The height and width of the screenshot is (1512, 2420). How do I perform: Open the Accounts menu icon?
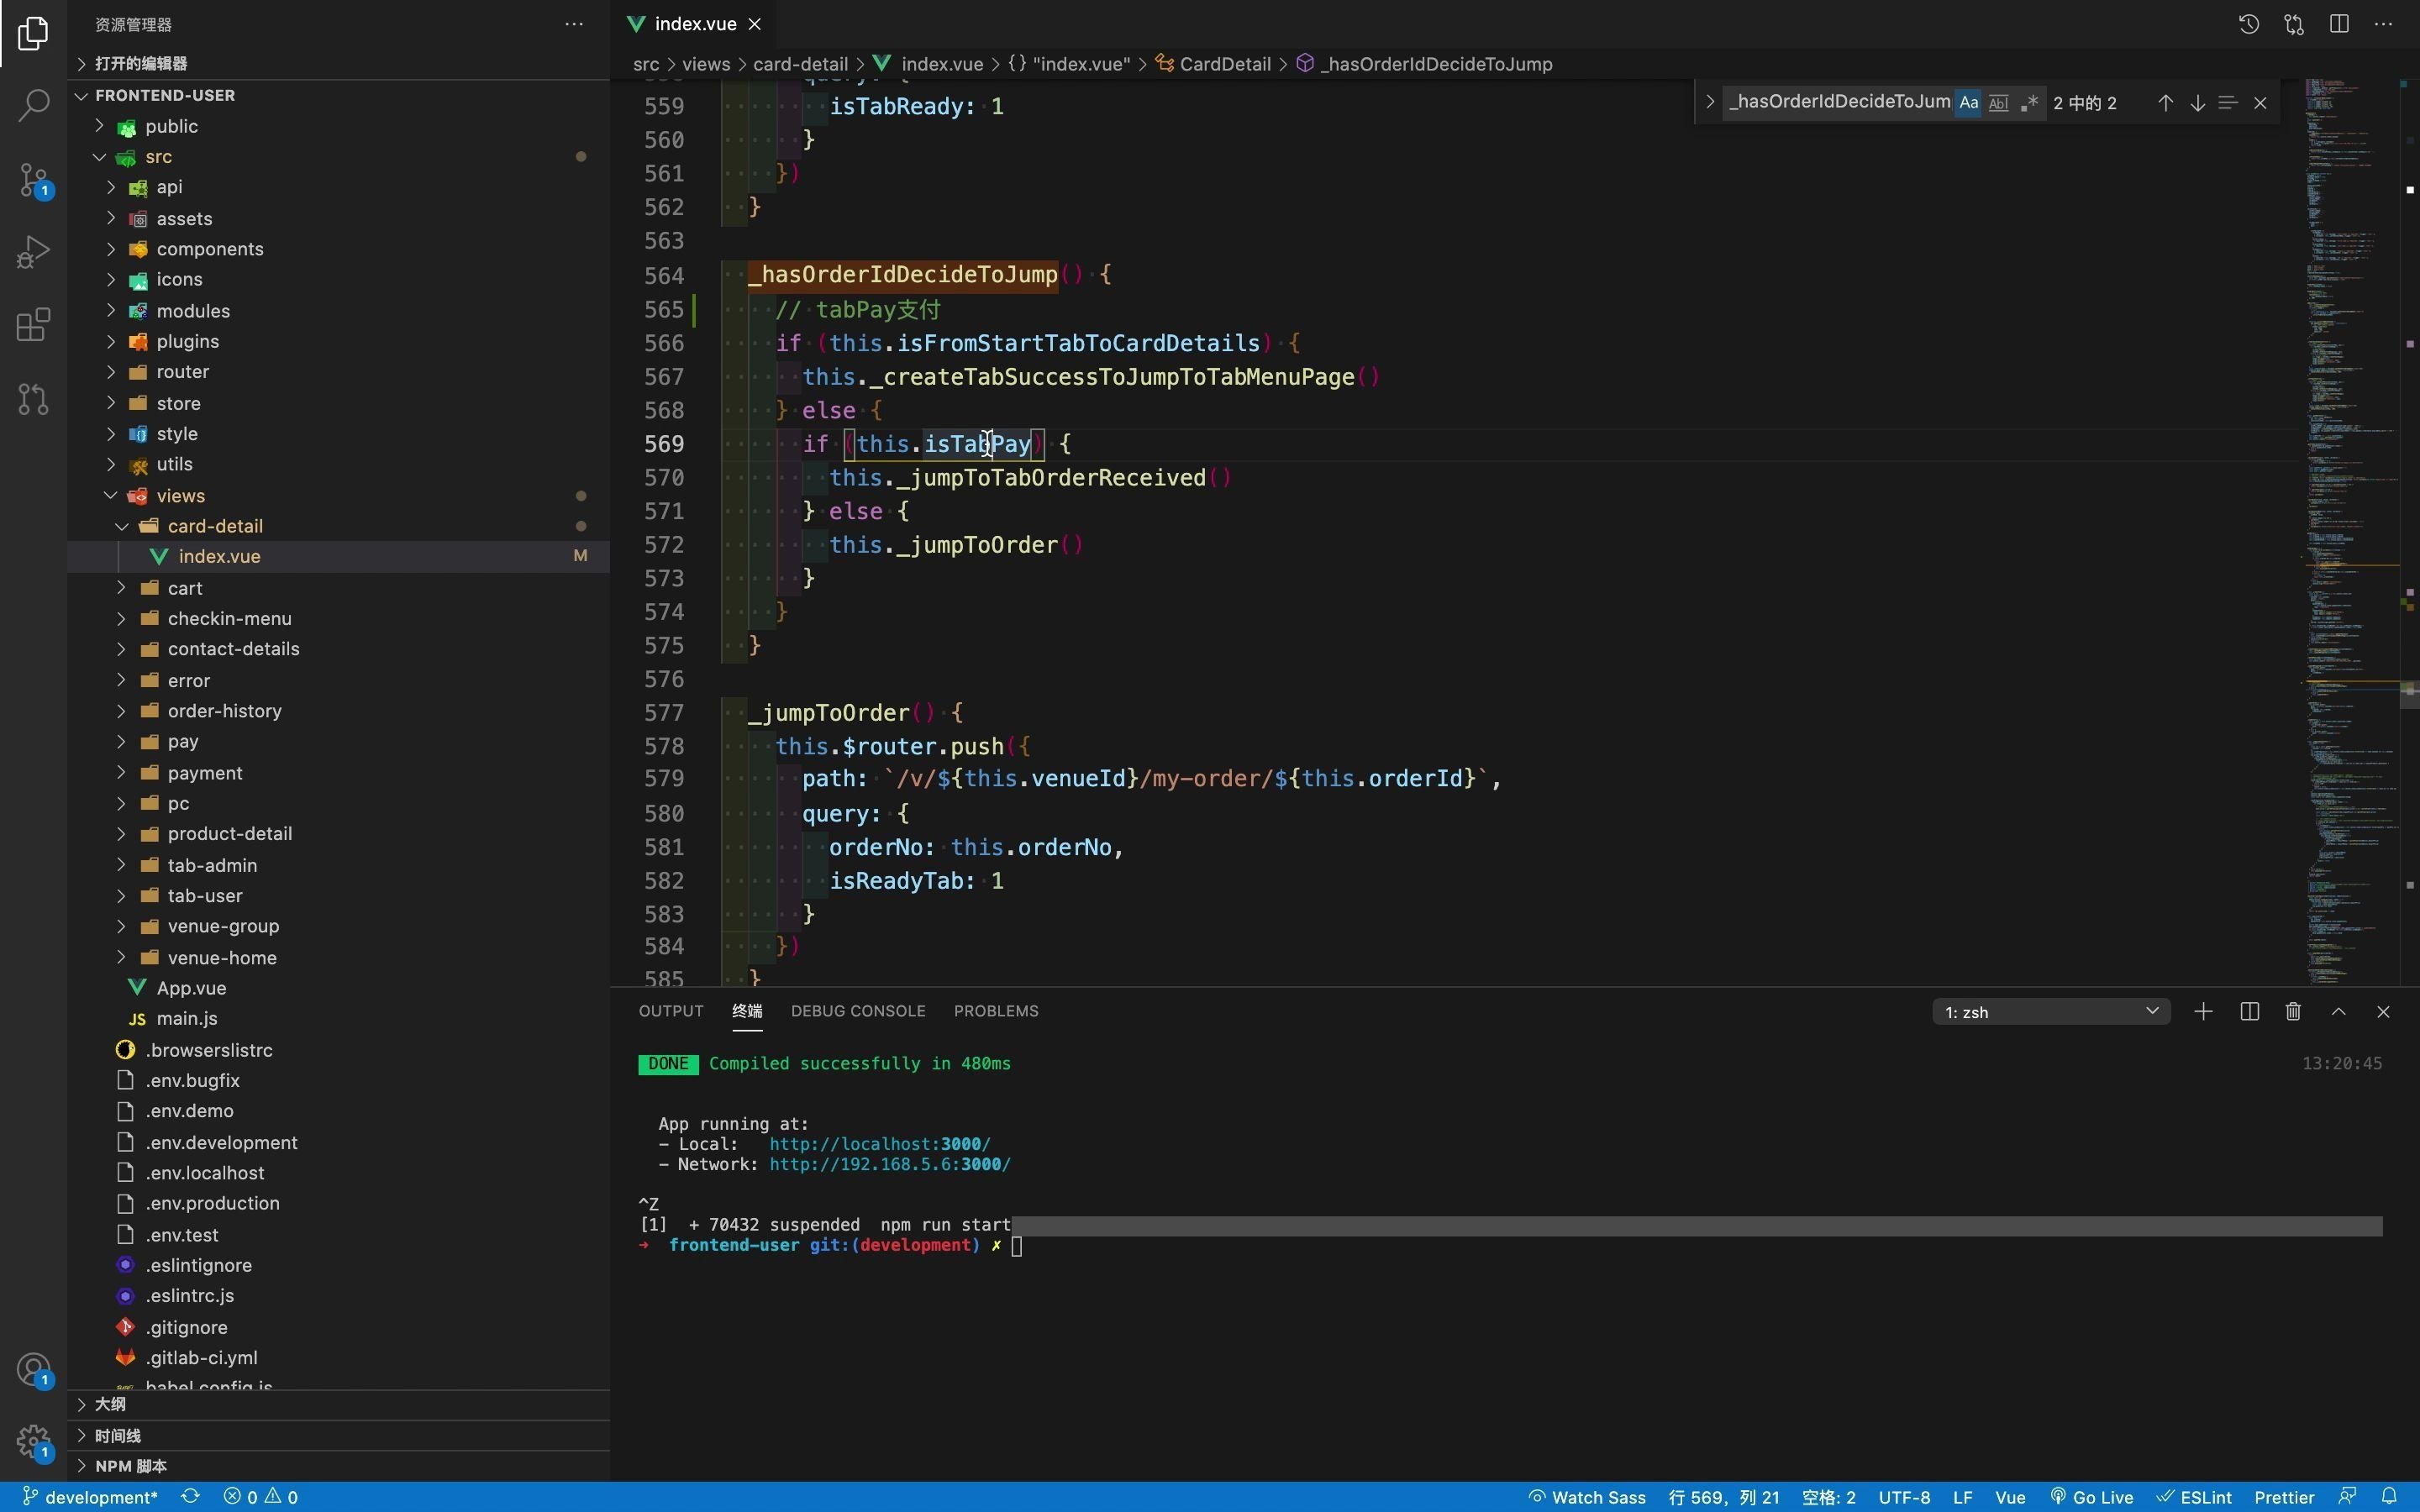tap(33, 1369)
